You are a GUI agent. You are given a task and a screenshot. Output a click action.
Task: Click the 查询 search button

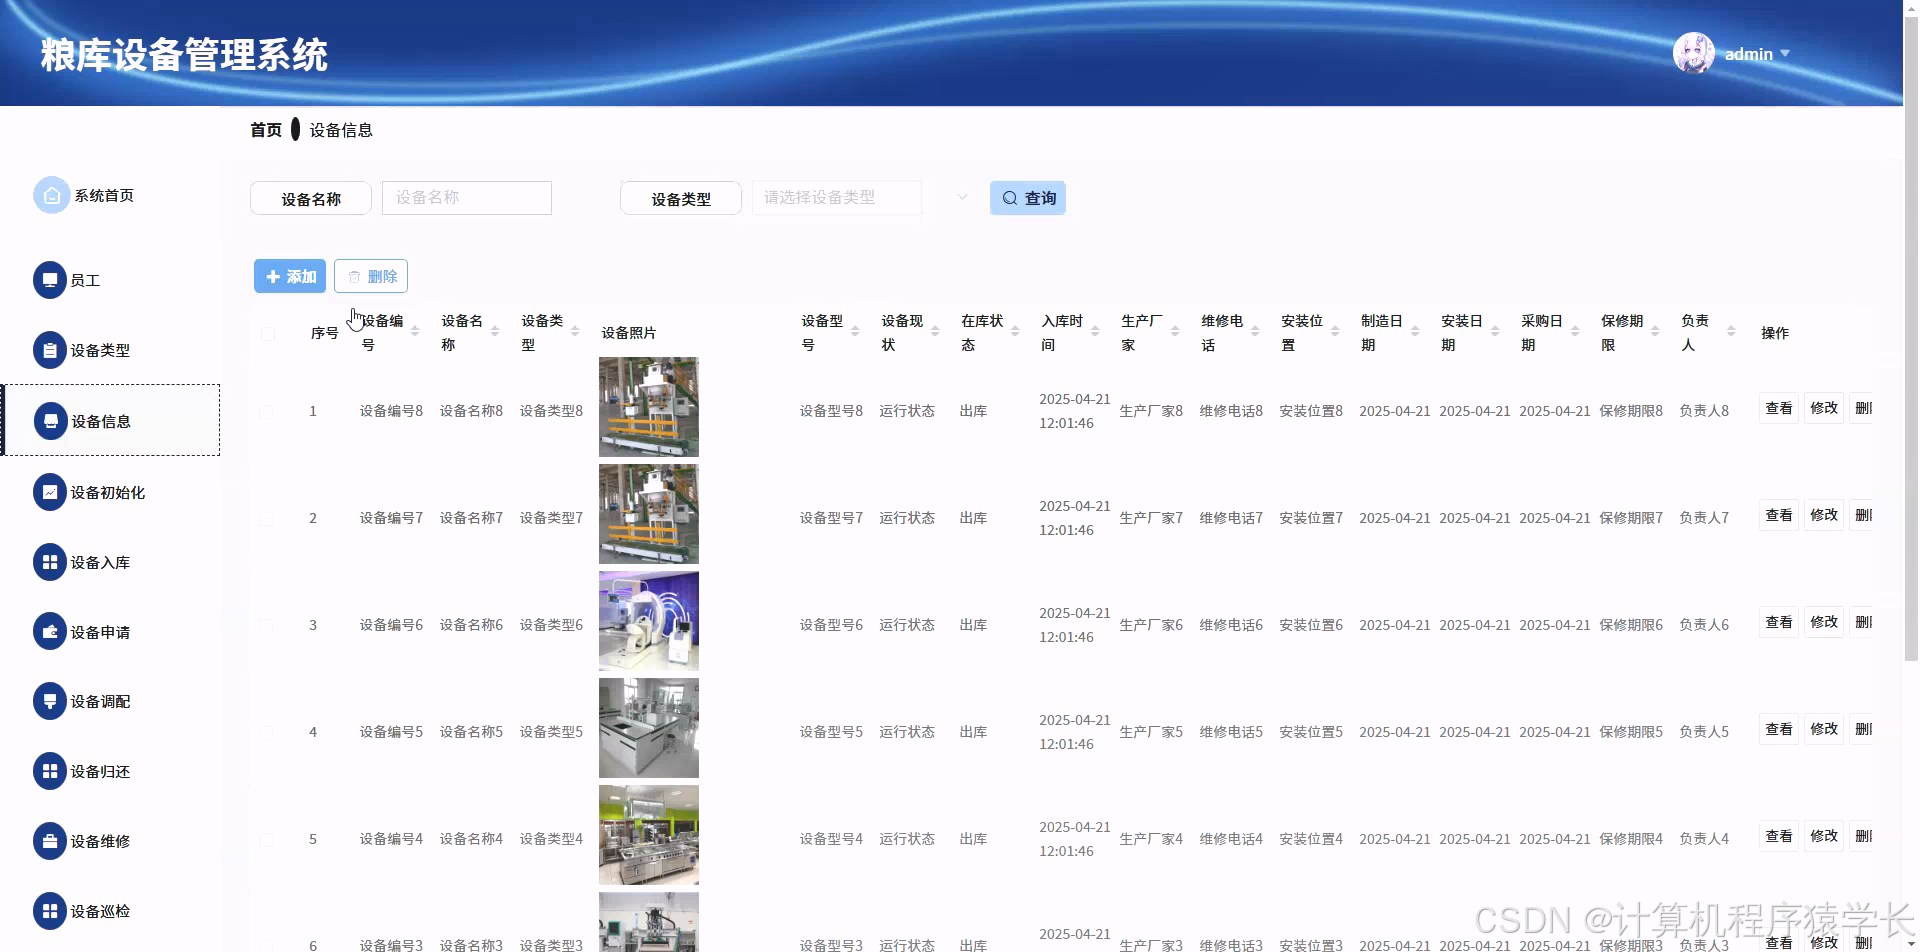[1028, 198]
